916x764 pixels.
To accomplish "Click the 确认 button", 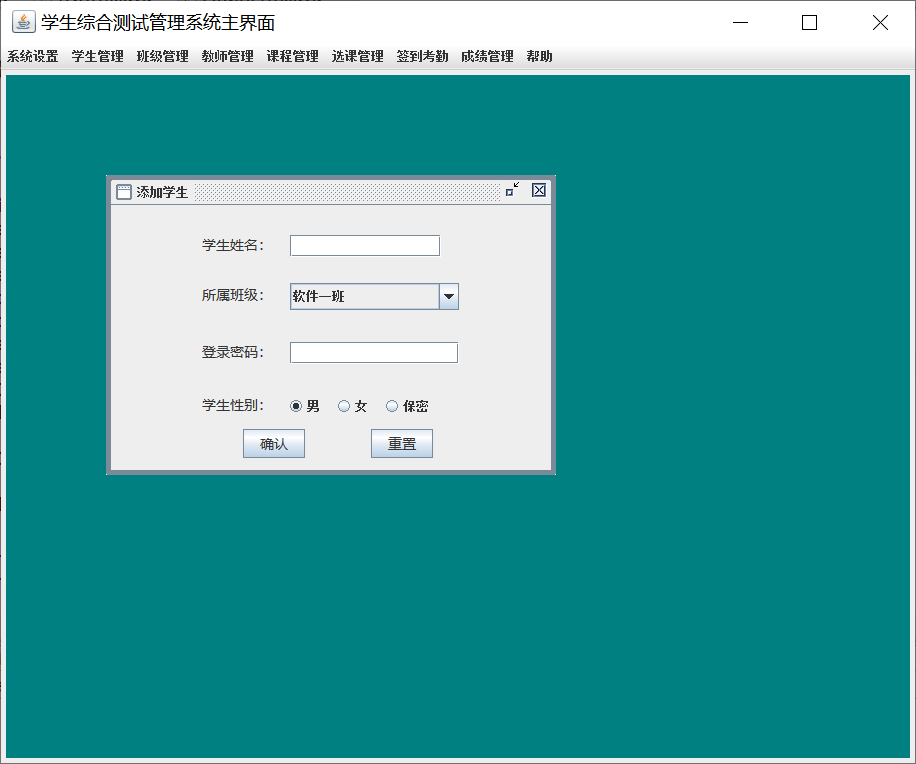I will [x=274, y=443].
